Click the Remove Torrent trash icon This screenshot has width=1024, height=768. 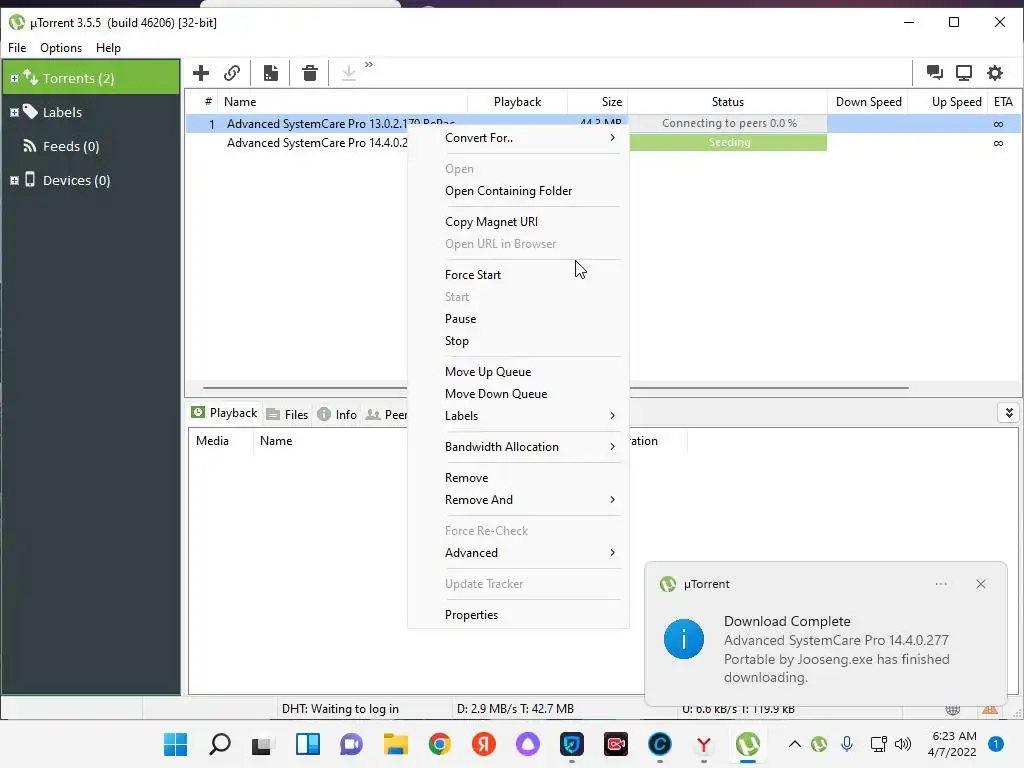pyautogui.click(x=310, y=72)
